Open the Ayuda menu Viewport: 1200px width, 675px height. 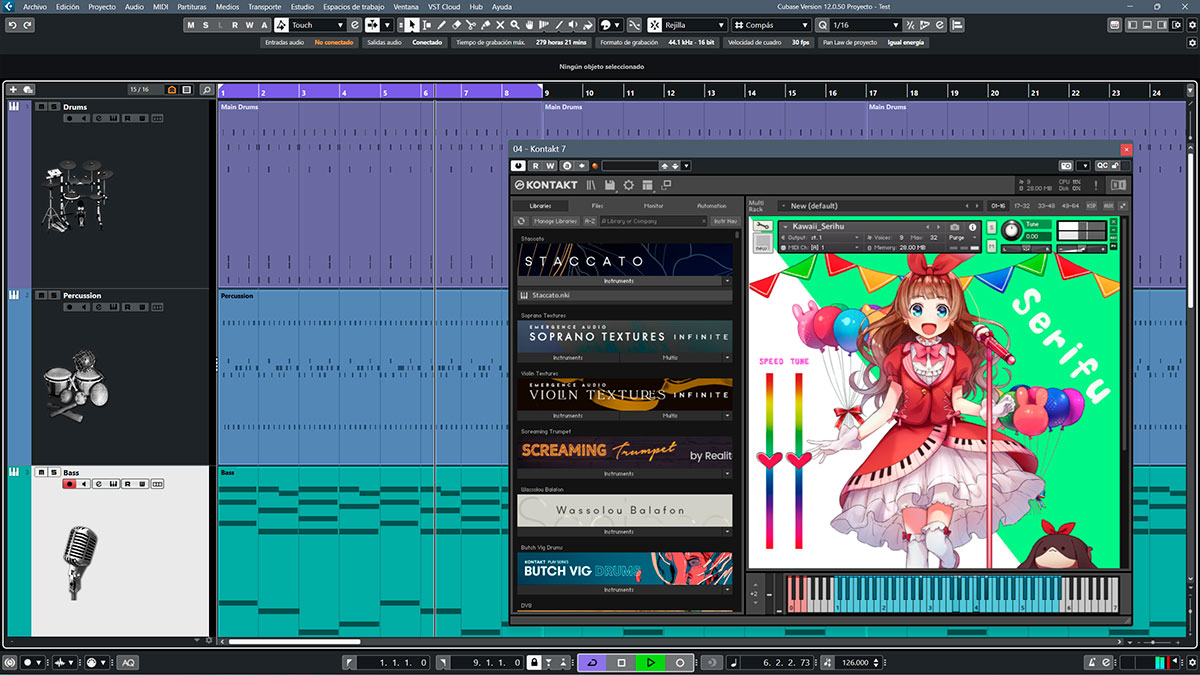click(x=502, y=6)
